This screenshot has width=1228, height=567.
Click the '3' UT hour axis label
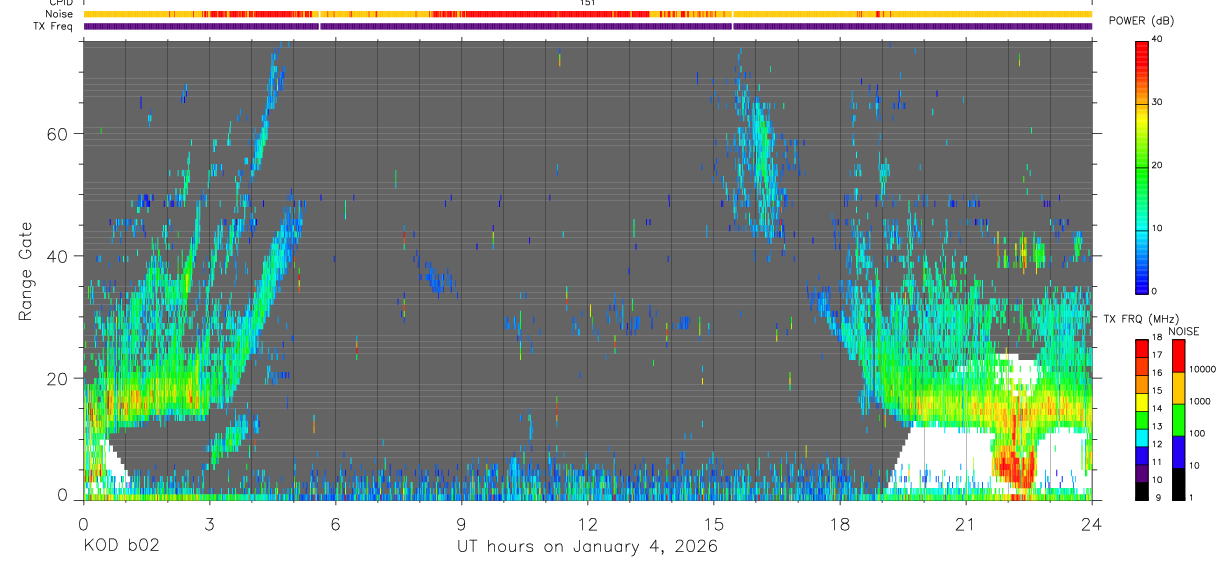209,524
